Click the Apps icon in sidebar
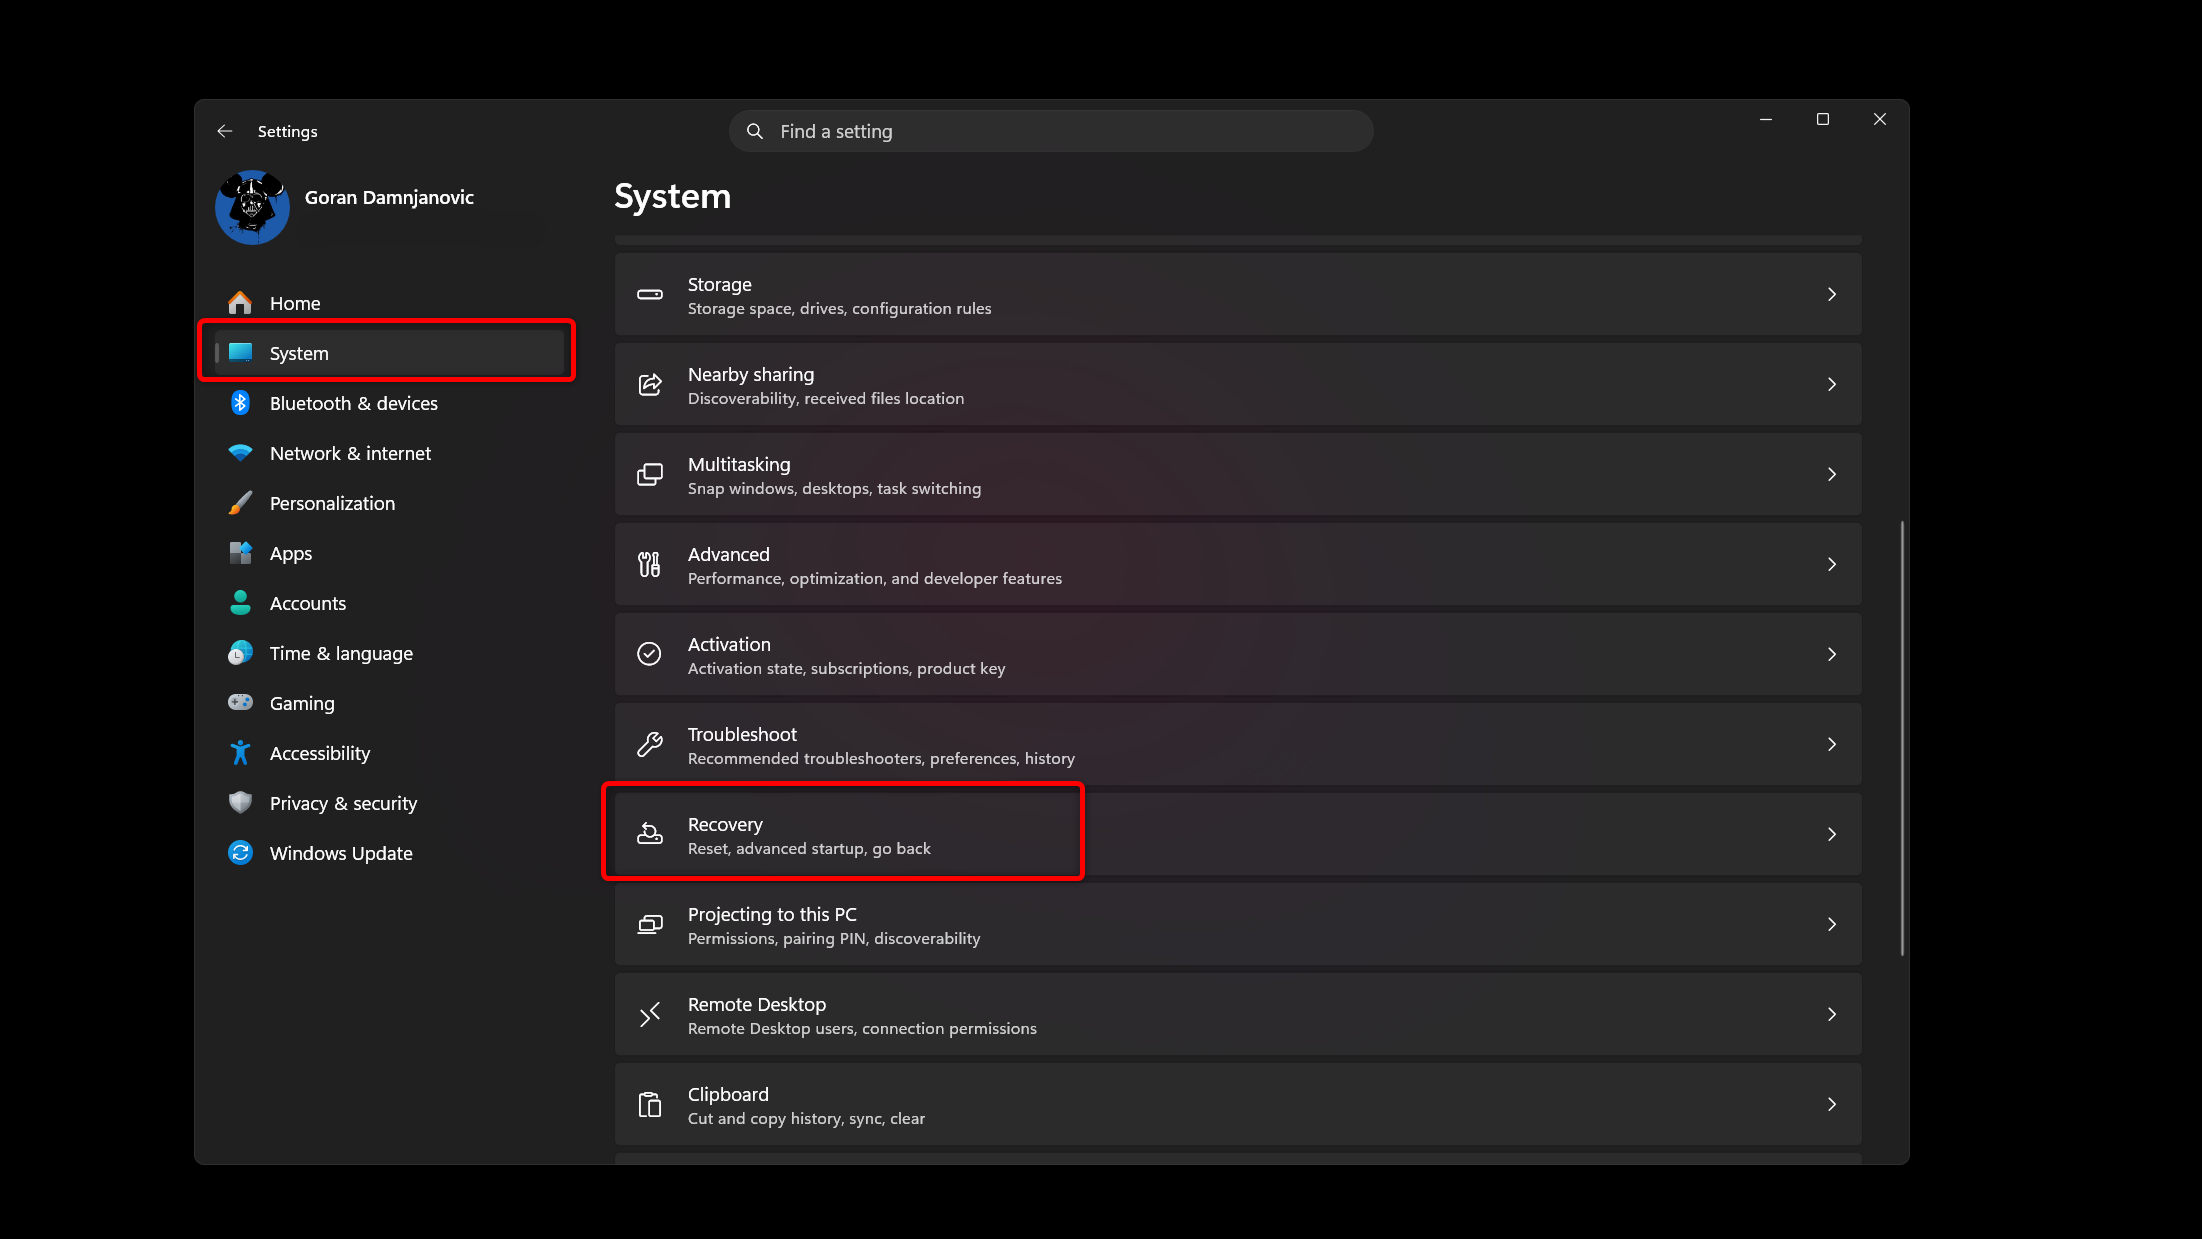 (240, 553)
